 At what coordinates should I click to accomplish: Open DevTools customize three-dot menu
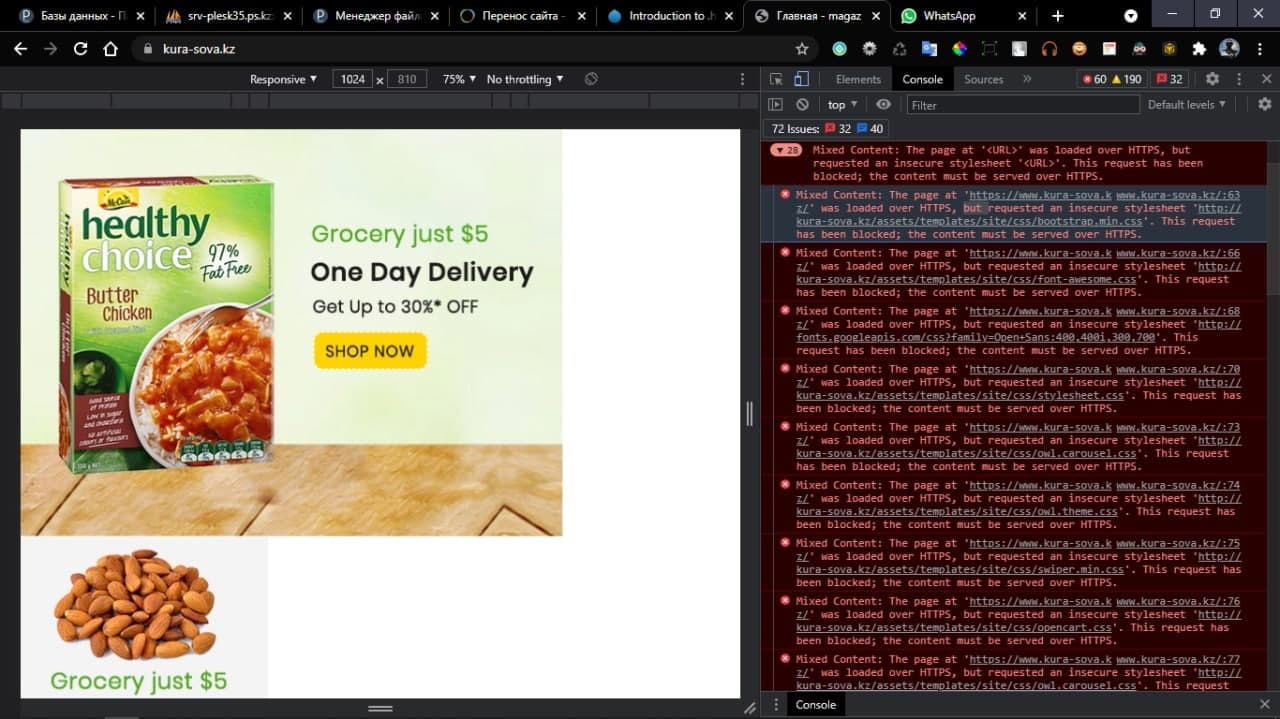click(1239, 79)
